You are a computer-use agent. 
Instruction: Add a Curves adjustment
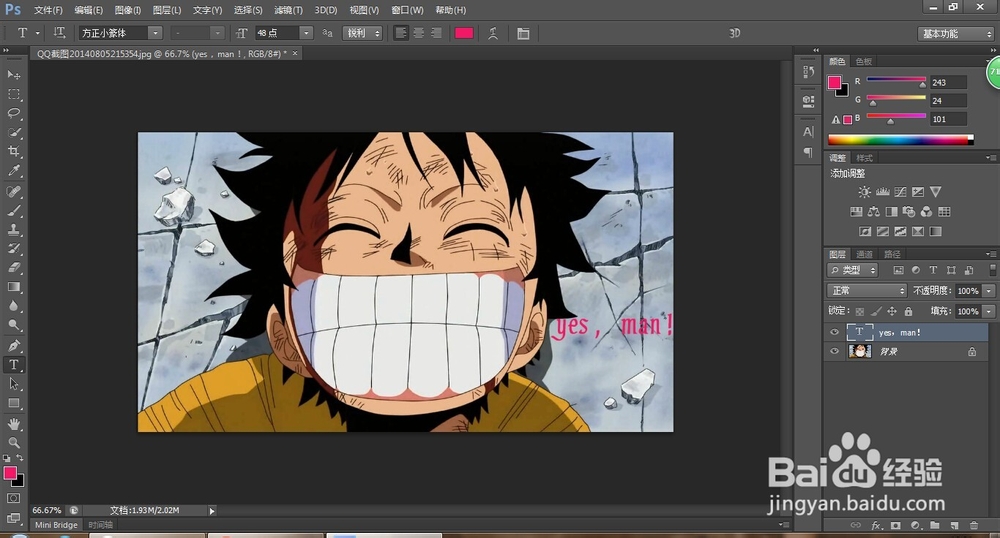click(x=901, y=192)
